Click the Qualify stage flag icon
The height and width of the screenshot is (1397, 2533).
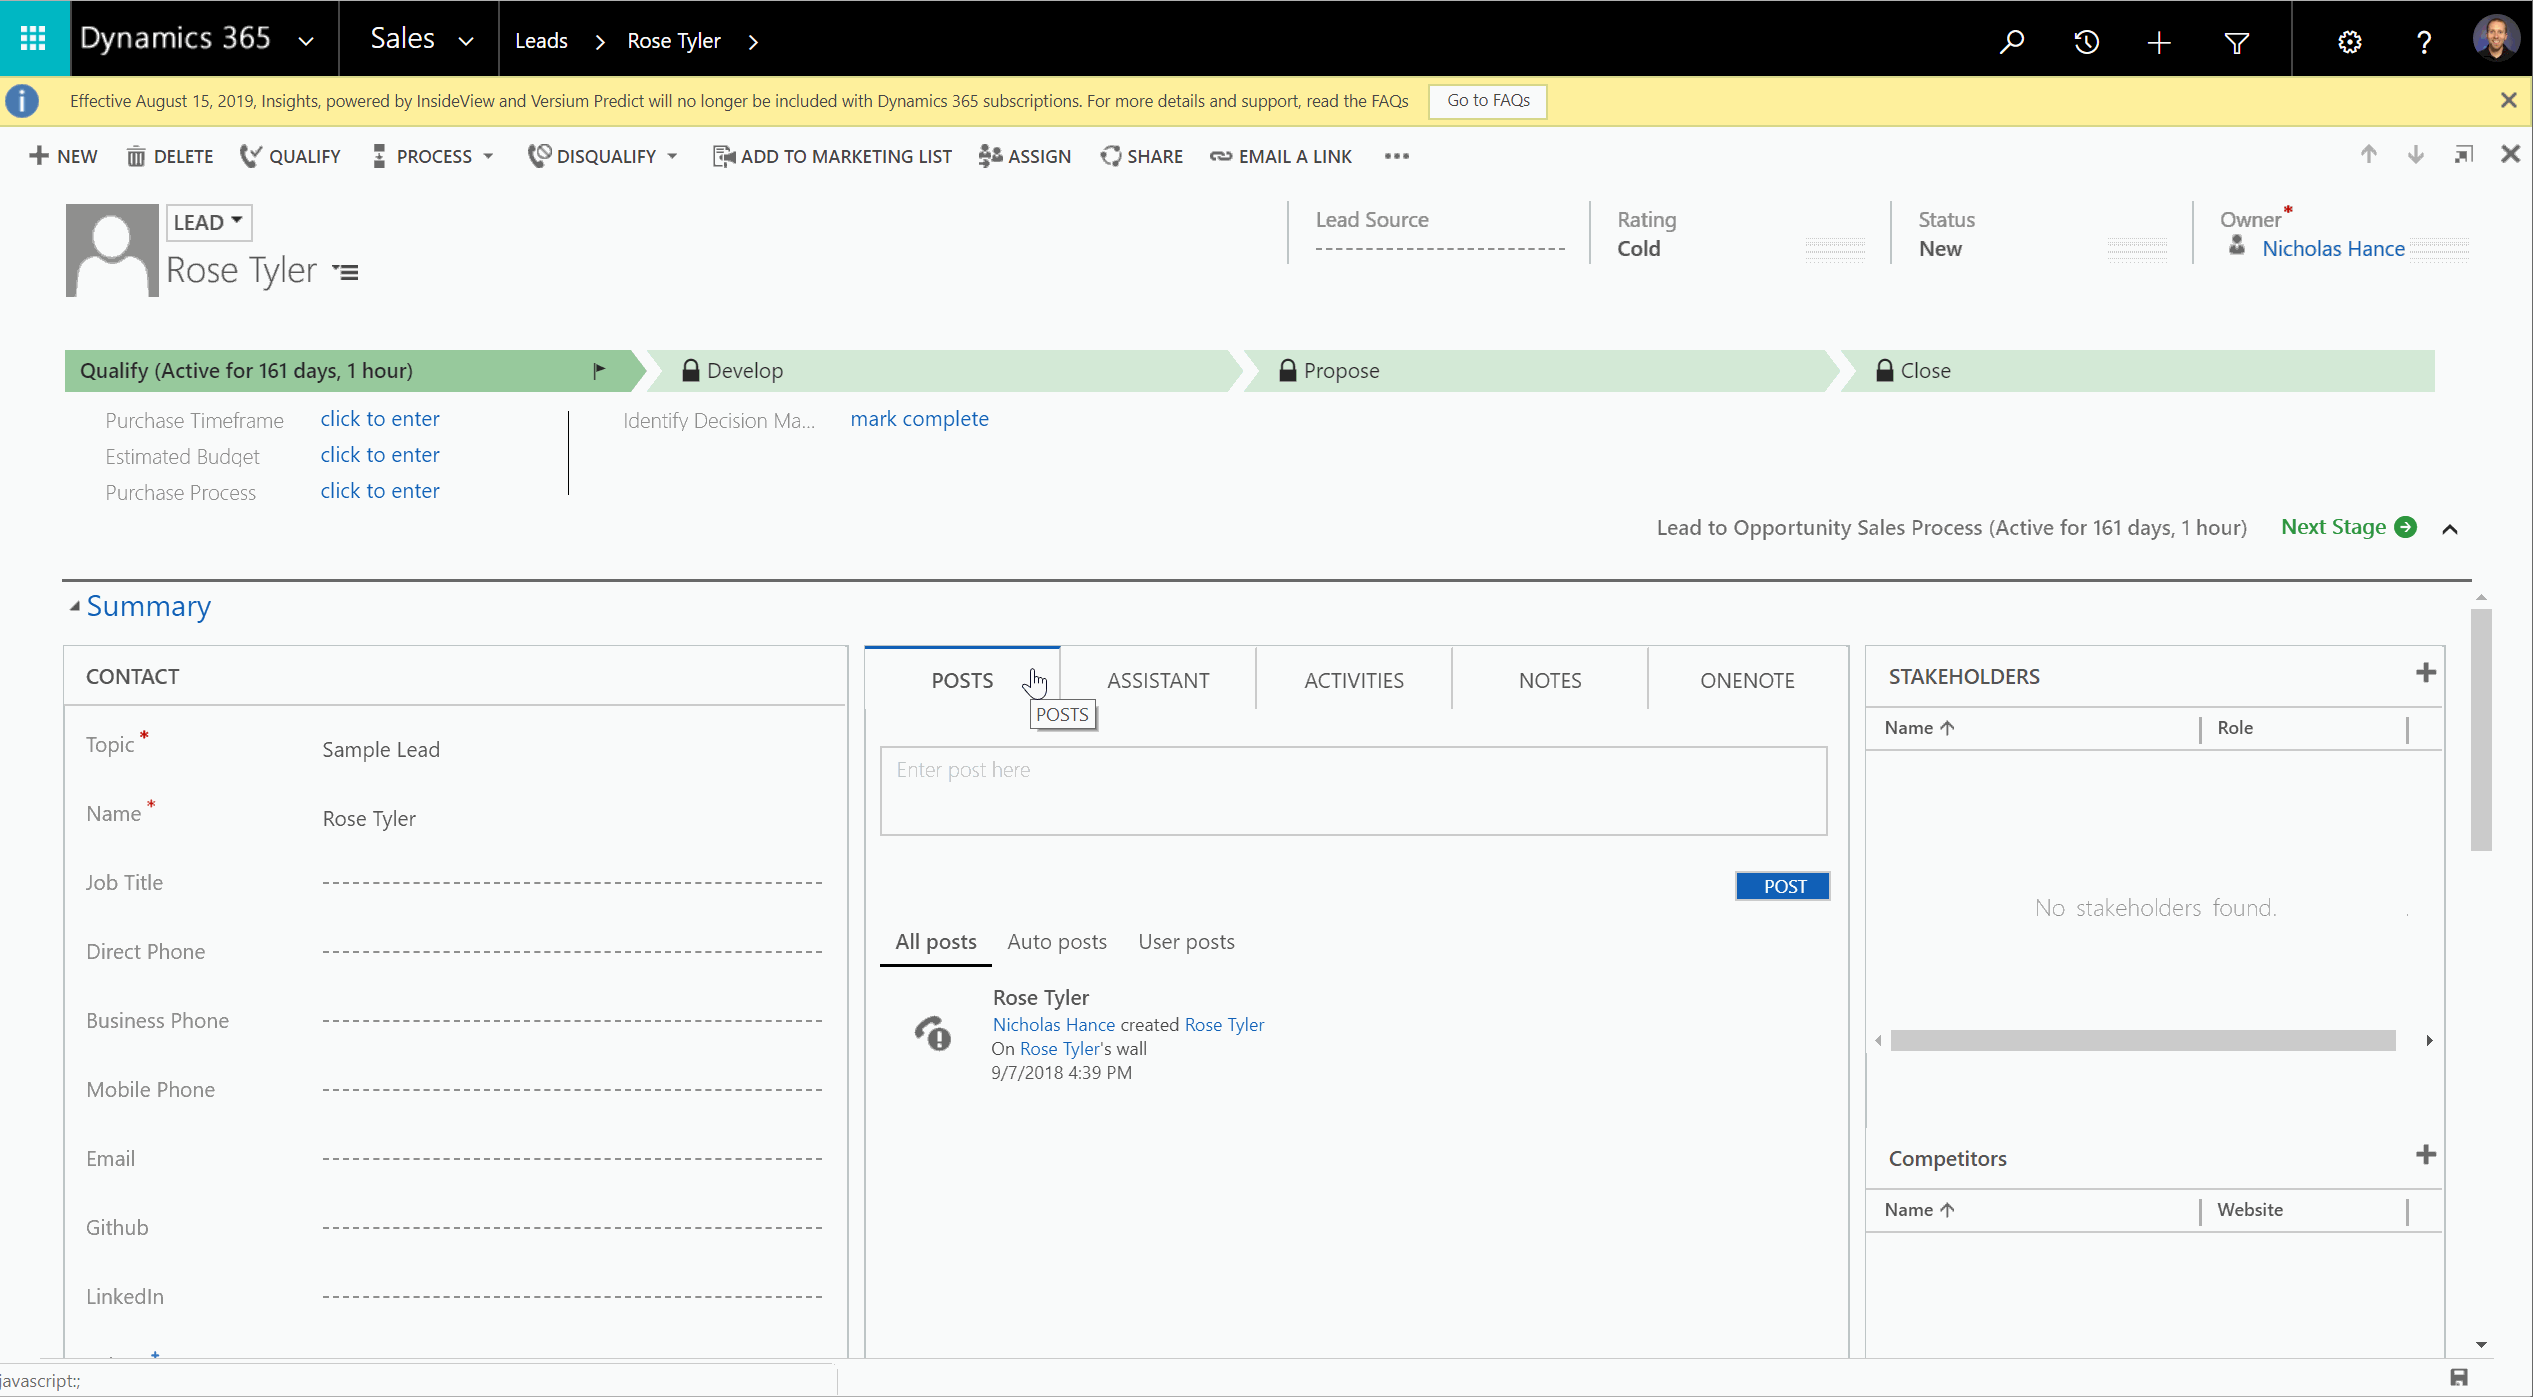click(599, 371)
